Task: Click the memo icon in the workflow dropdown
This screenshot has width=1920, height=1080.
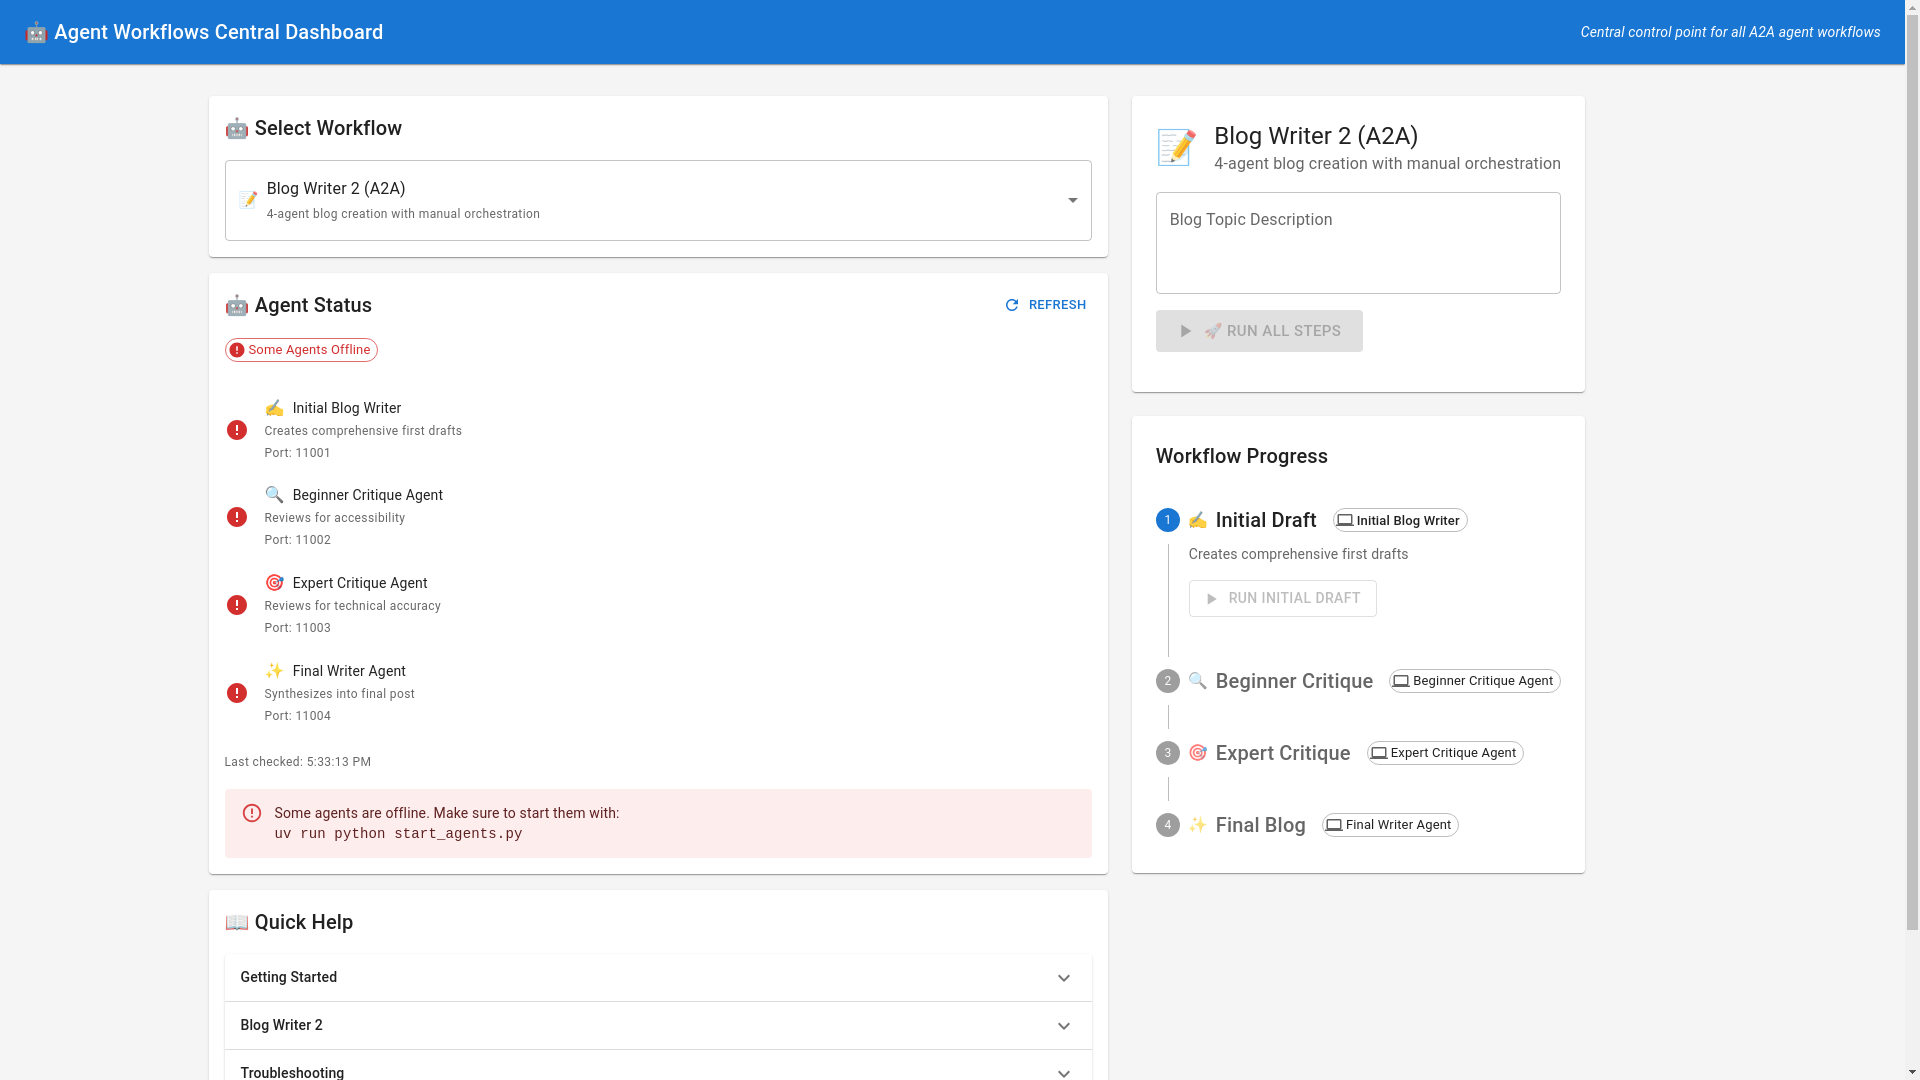Action: [x=248, y=200]
